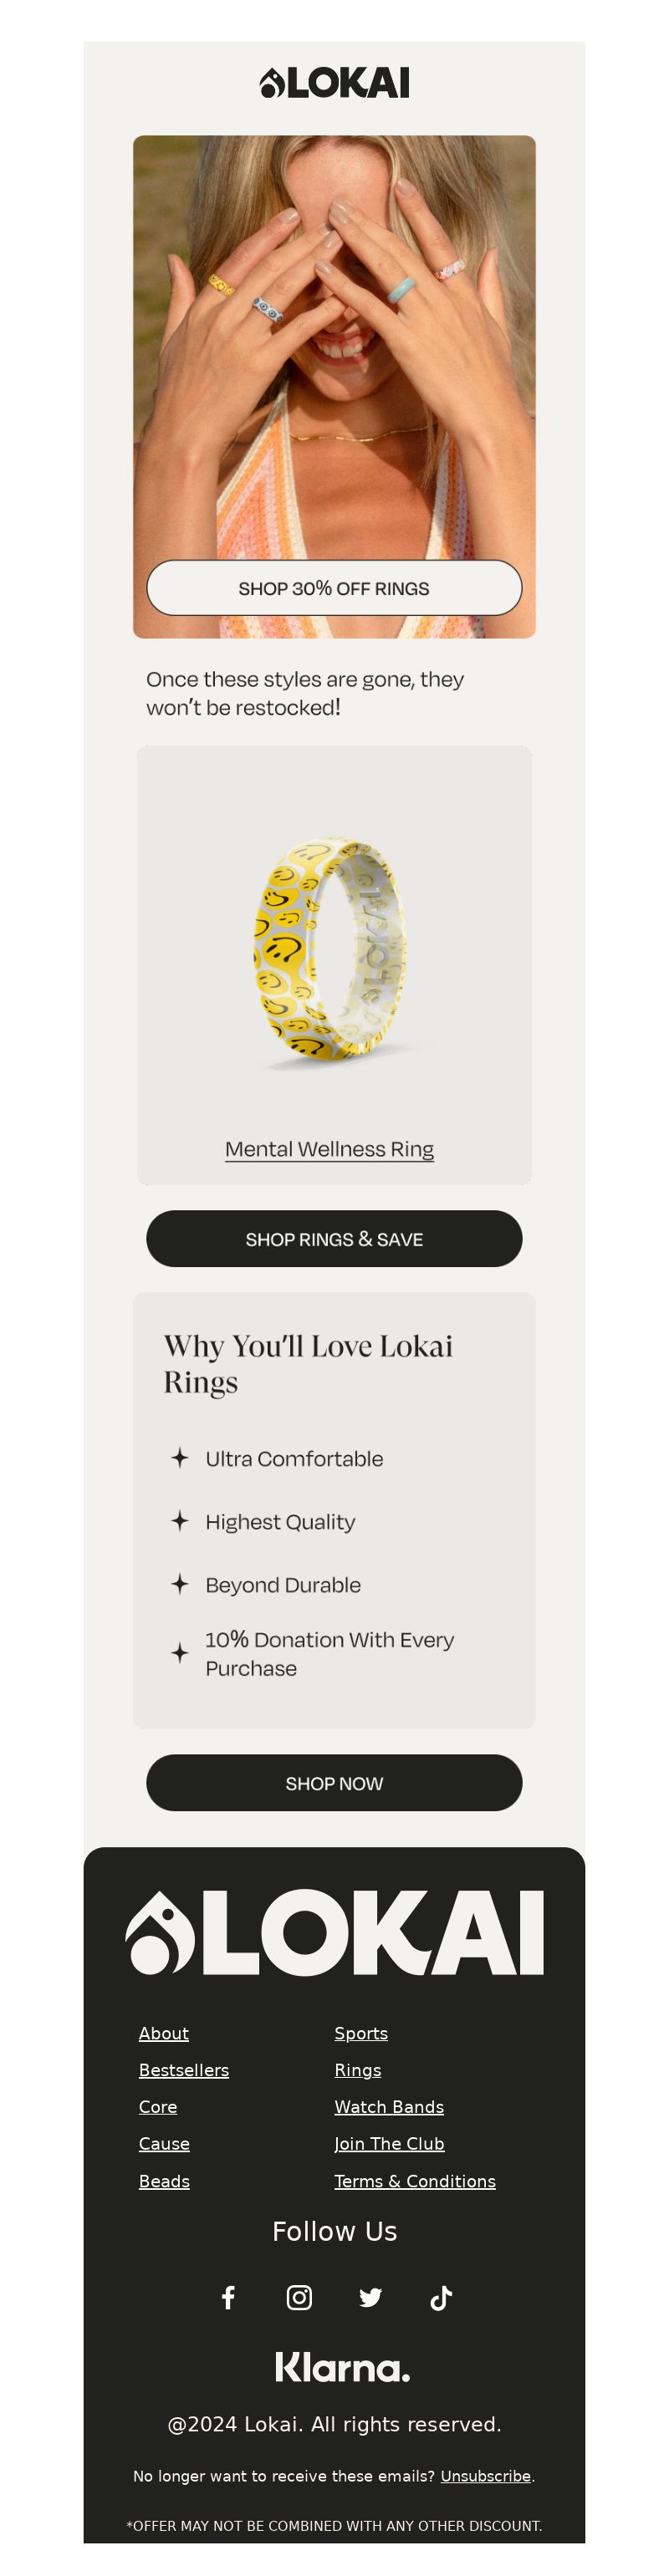669x2576 pixels.
Task: Open the TikTok social icon
Action: (x=441, y=2297)
